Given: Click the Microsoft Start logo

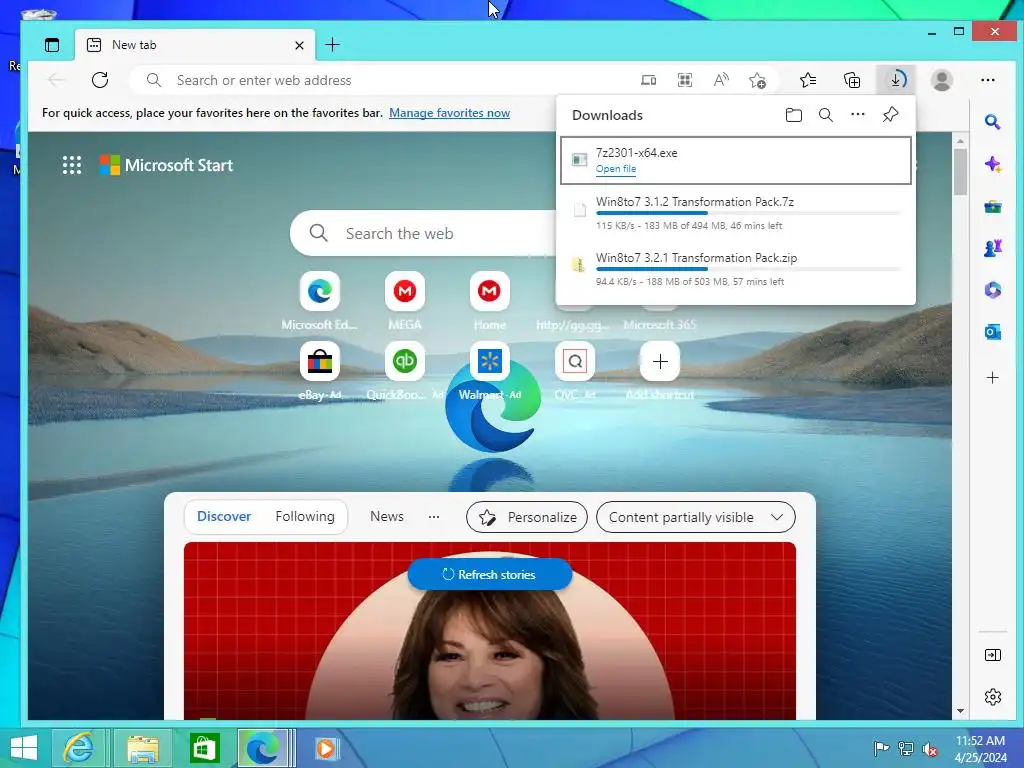Looking at the screenshot, I should [x=167, y=165].
